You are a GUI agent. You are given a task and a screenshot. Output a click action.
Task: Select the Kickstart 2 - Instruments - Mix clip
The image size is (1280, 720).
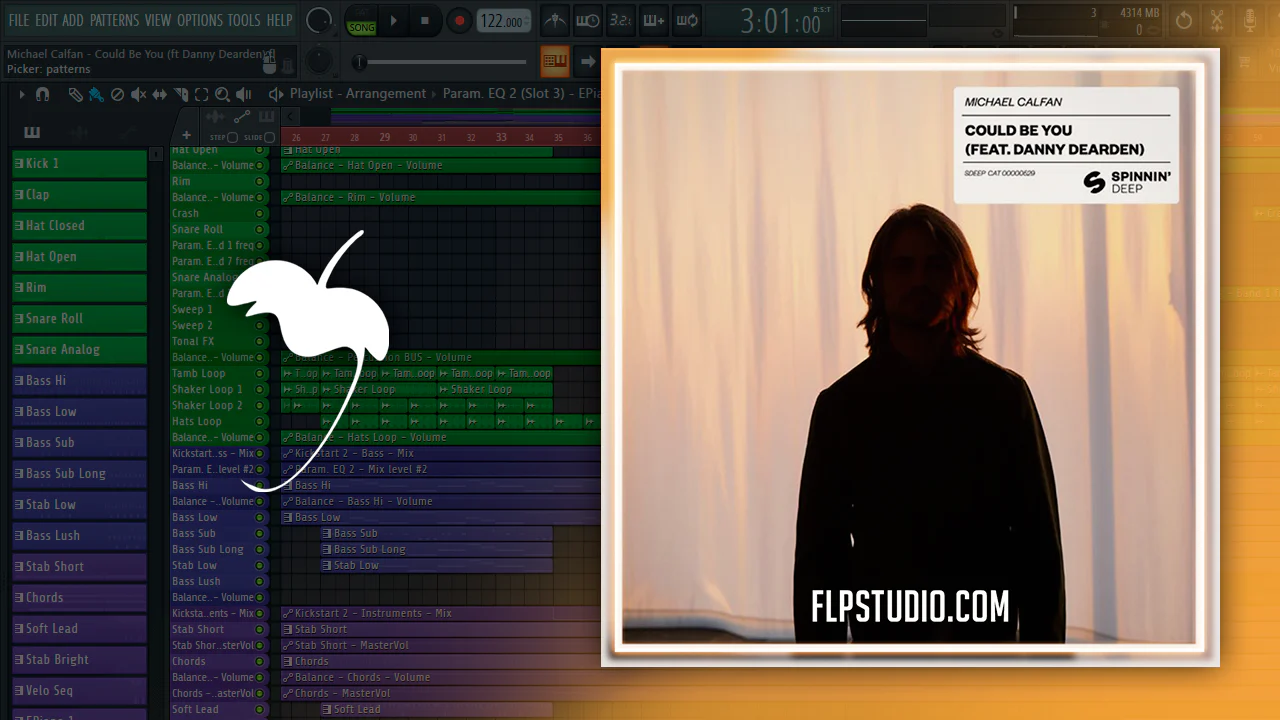(x=441, y=613)
